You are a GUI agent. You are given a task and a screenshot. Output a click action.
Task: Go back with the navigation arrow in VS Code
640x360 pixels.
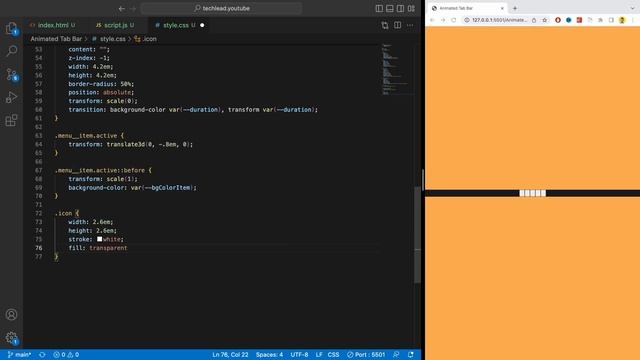tap(122, 8)
